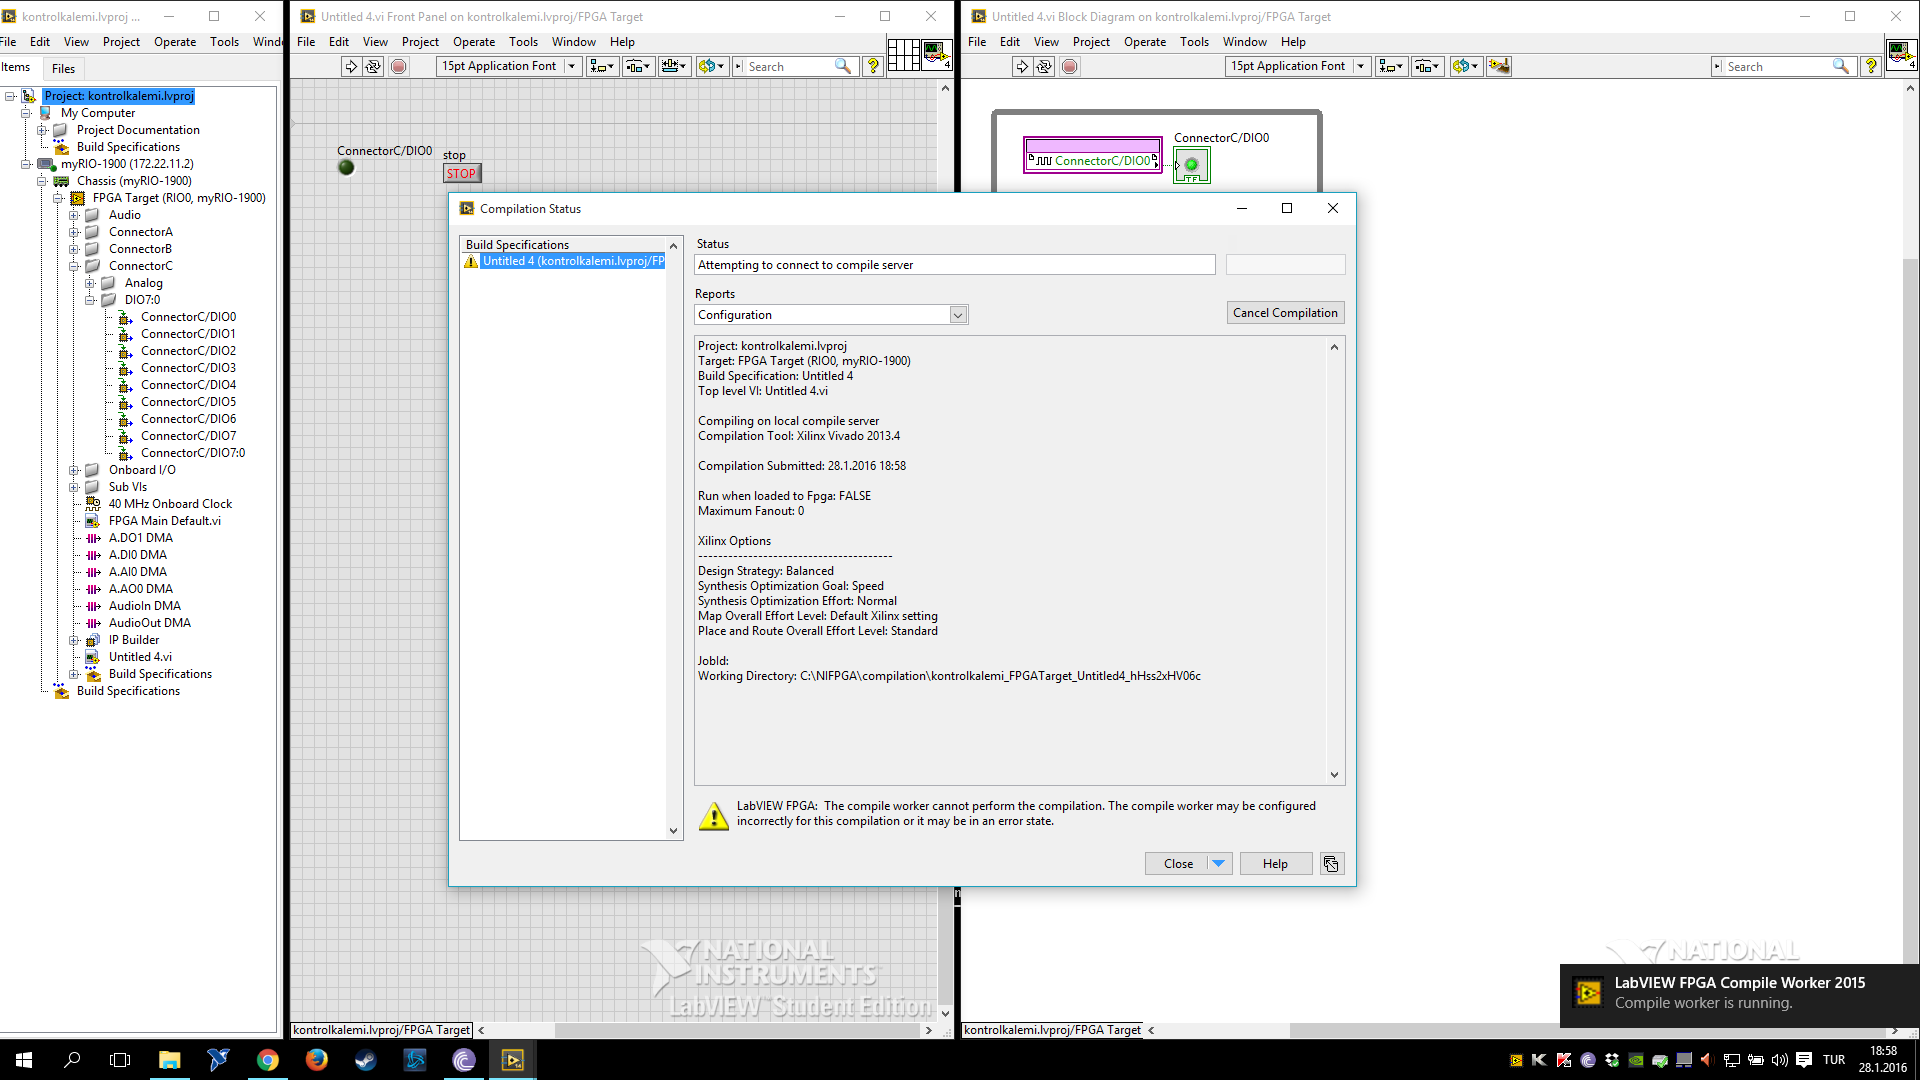The height and width of the screenshot is (1080, 1920).
Task: Open the Close button dropdown arrow
Action: (1218, 864)
